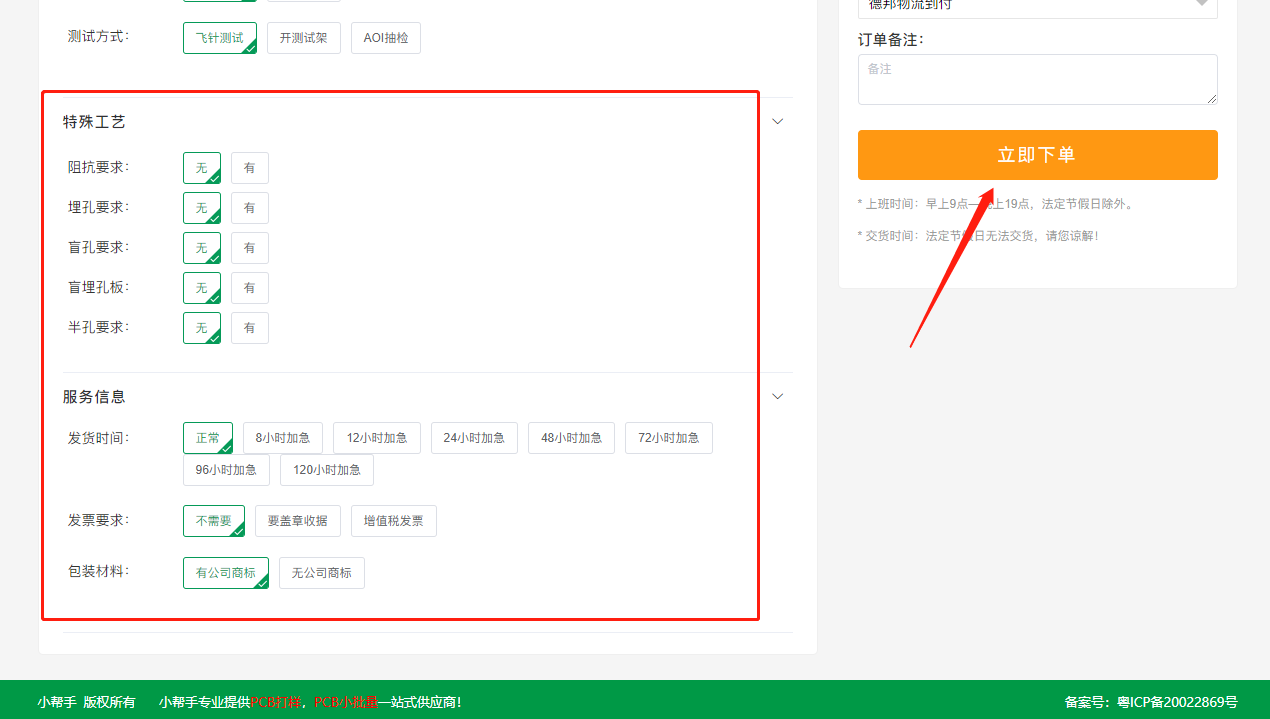Switch 盲埋孔板 to 有
The height and width of the screenshot is (719, 1270).
(x=250, y=287)
